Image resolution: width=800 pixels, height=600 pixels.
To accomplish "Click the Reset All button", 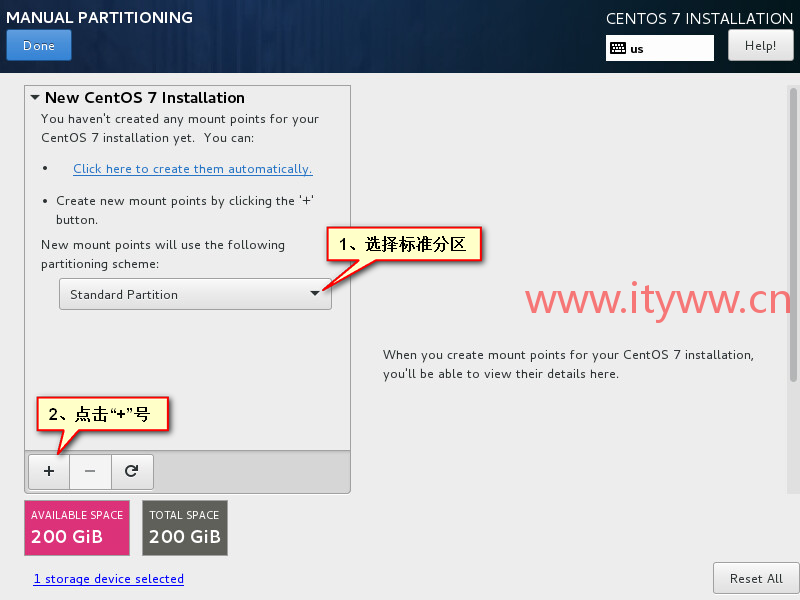I will [x=756, y=579].
